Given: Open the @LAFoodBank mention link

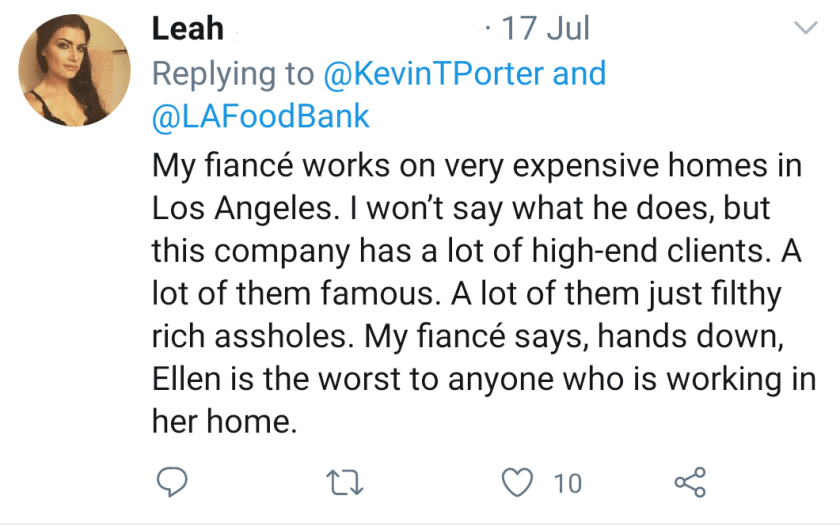Looking at the screenshot, I should pos(261,117).
